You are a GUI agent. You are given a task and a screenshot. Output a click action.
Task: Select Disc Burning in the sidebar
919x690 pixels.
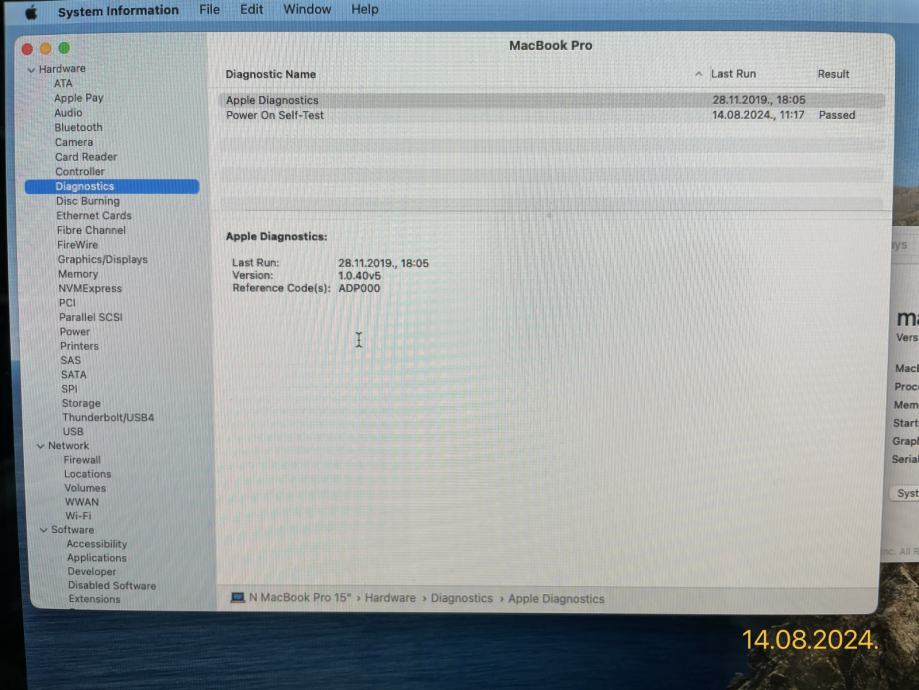[x=88, y=200]
